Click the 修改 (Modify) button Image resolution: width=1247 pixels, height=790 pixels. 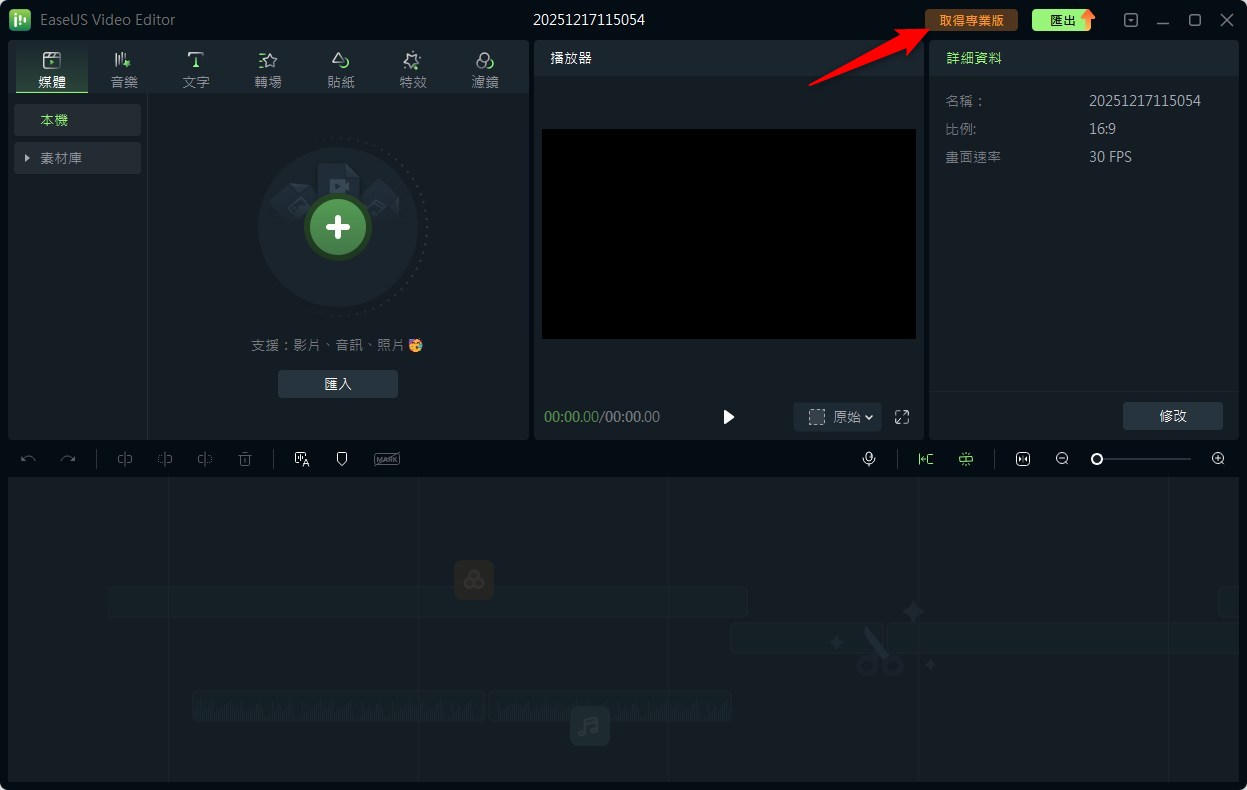coord(1173,416)
